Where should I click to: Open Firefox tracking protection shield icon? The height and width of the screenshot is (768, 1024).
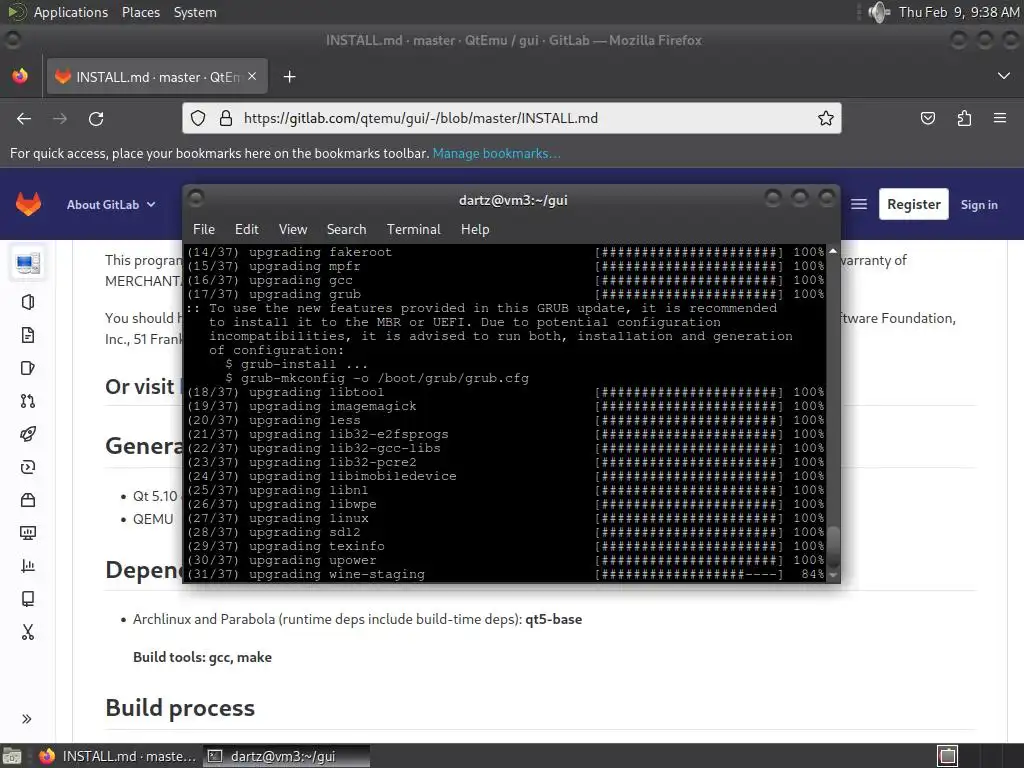[x=198, y=118]
